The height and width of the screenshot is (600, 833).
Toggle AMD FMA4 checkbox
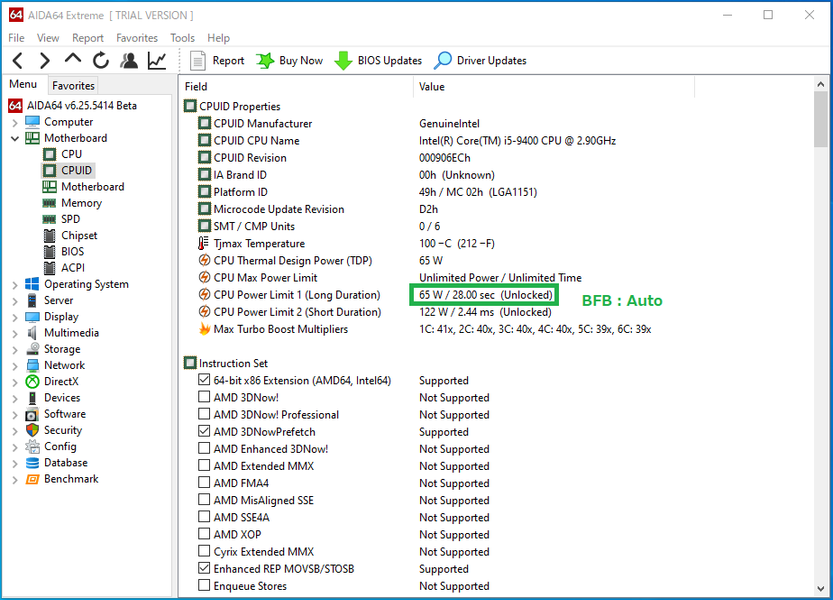point(204,483)
